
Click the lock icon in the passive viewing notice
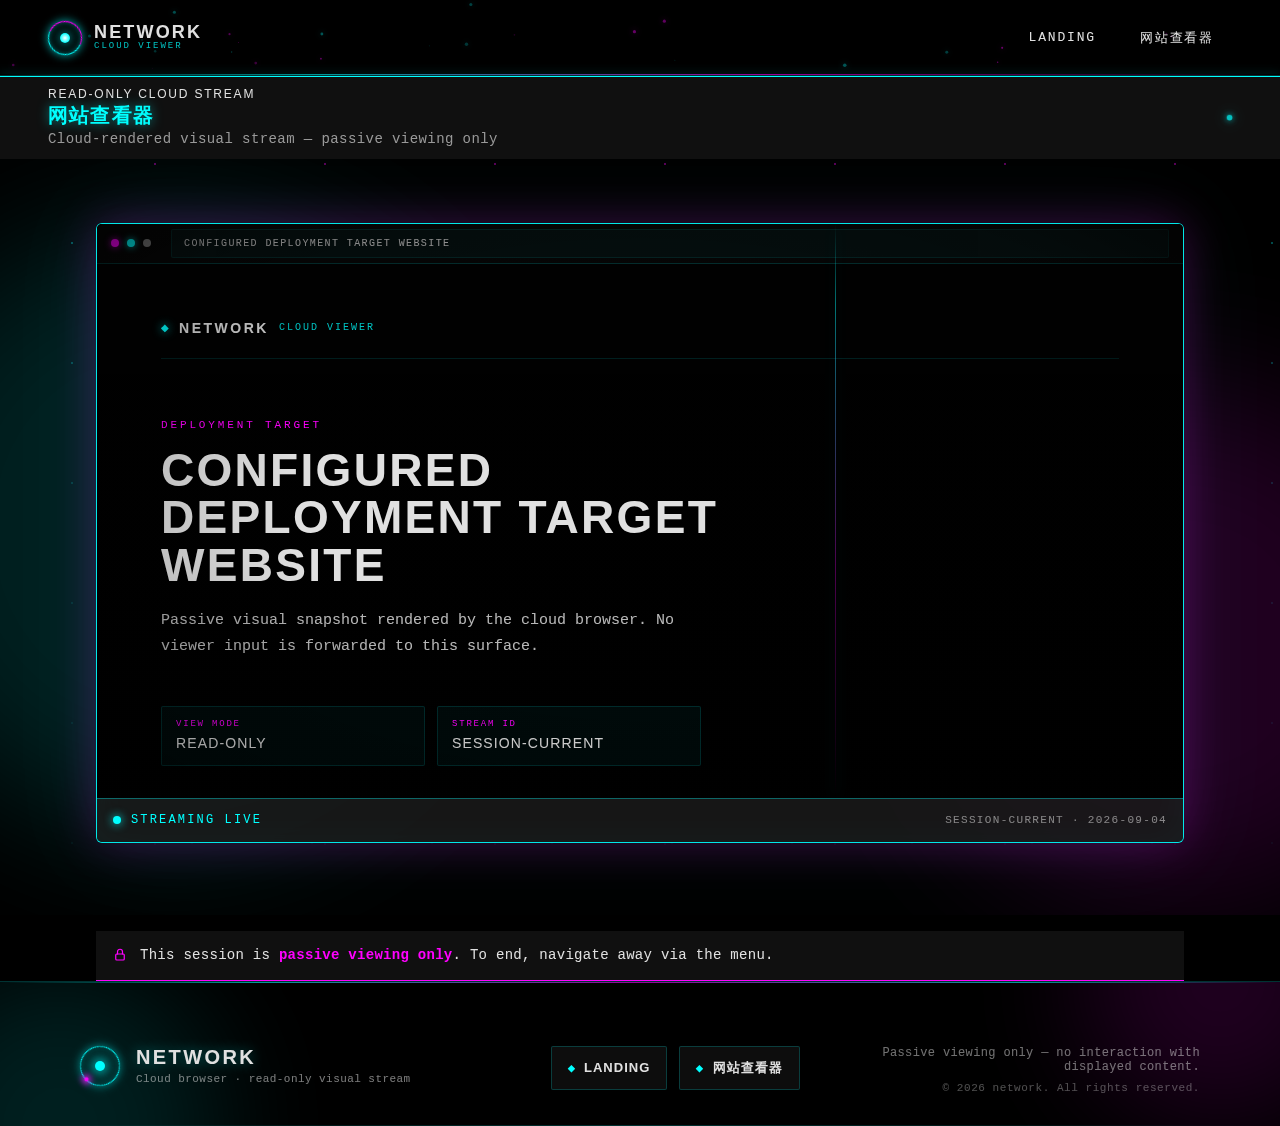tap(120, 955)
